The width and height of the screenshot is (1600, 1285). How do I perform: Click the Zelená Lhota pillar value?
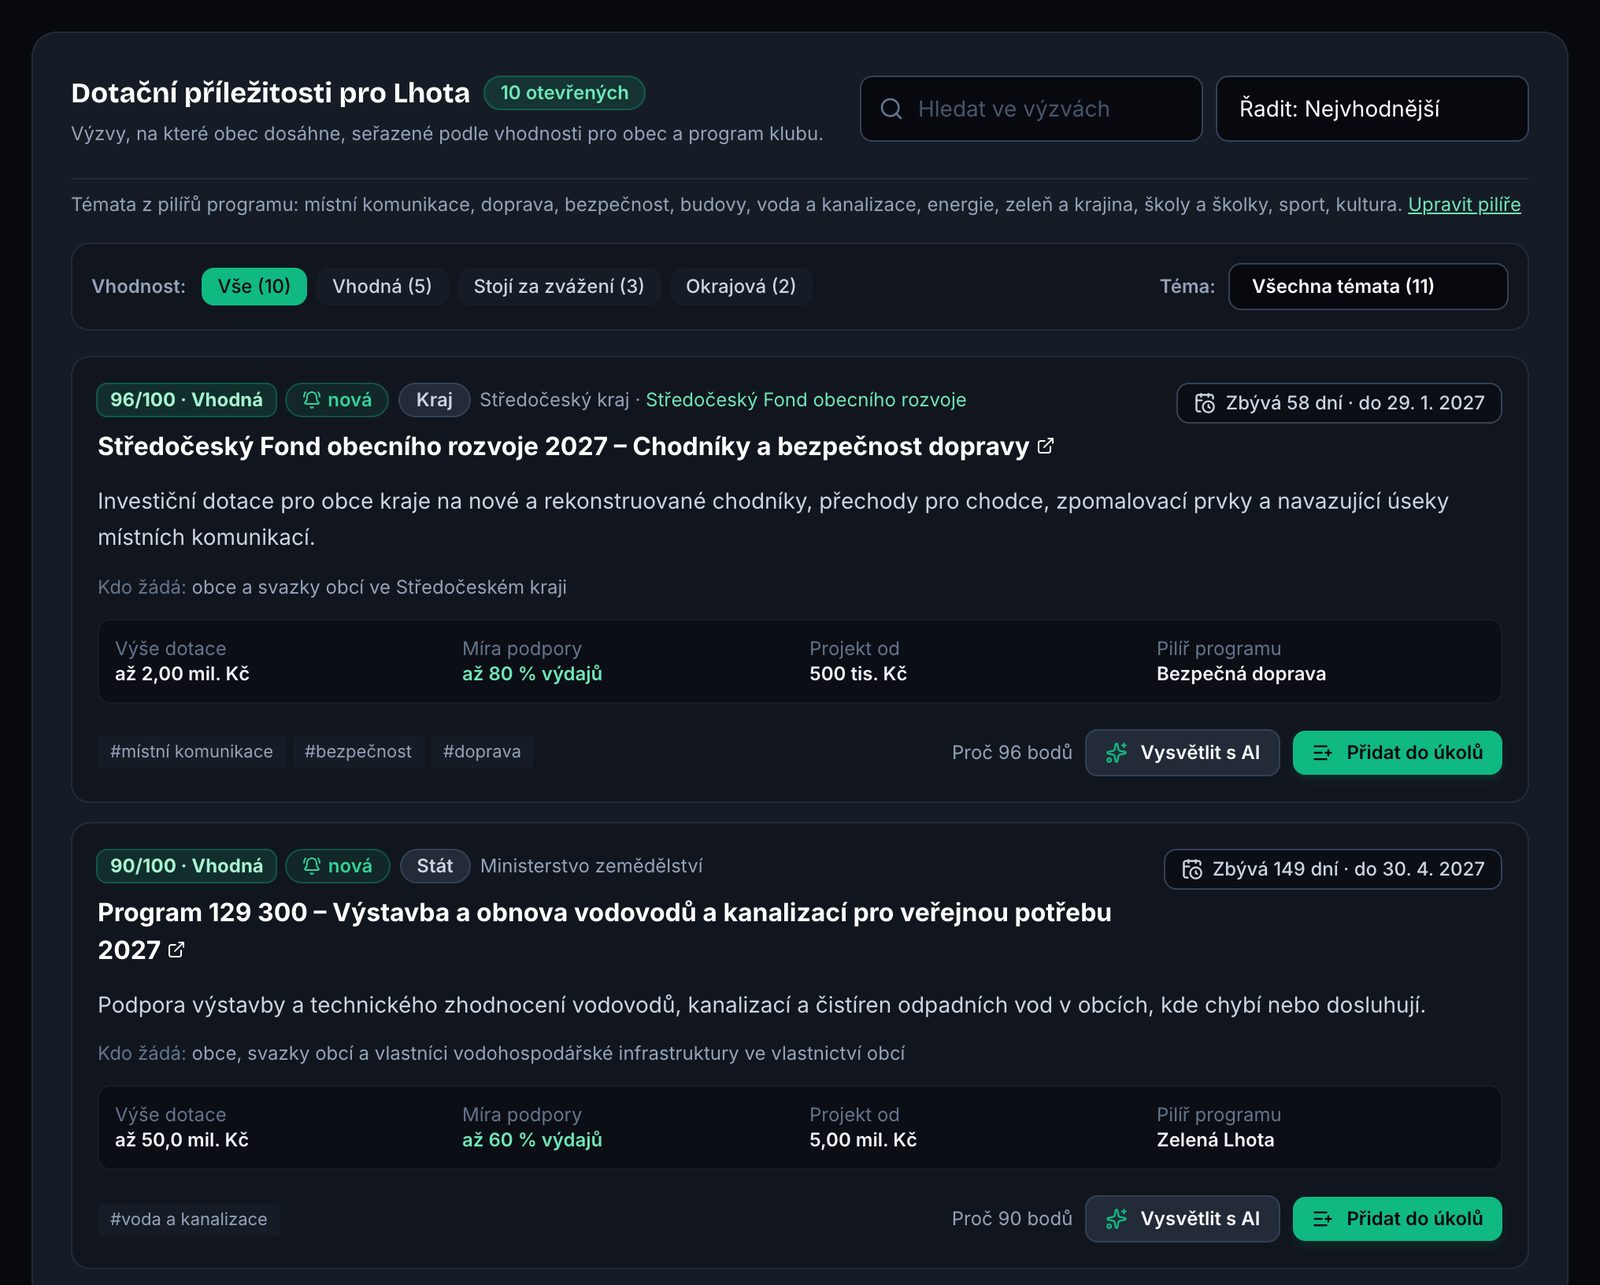[1215, 1140]
